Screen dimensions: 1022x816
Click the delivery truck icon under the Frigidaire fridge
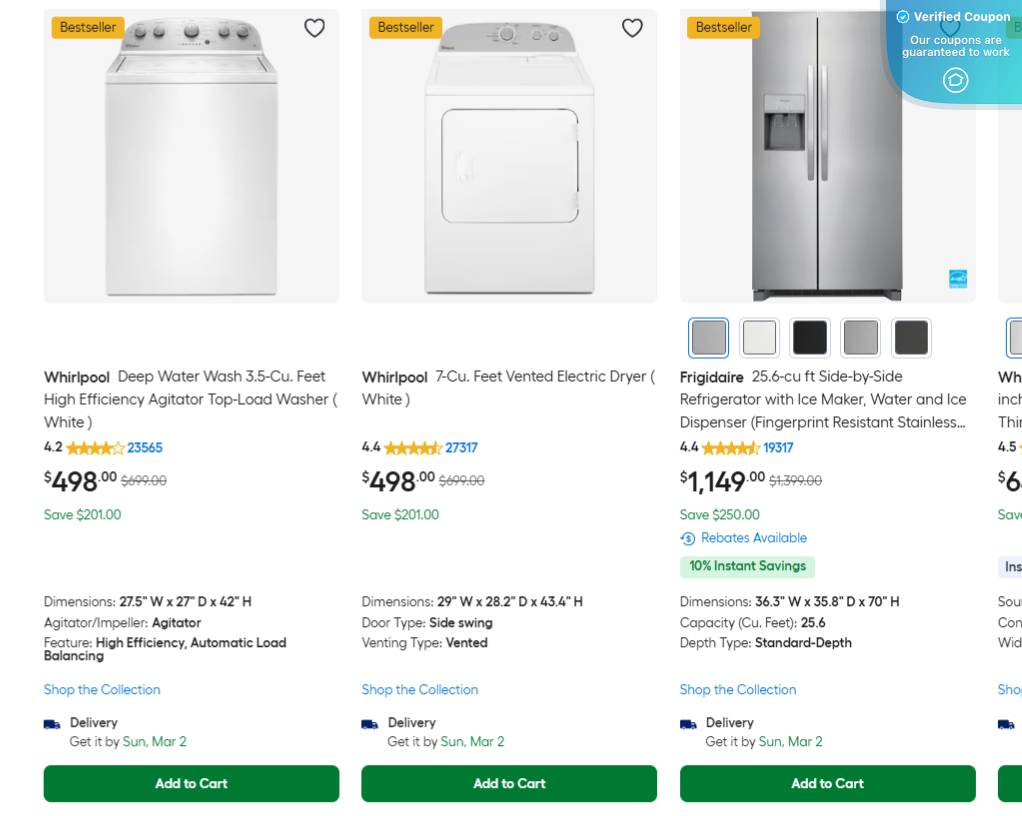pos(688,724)
